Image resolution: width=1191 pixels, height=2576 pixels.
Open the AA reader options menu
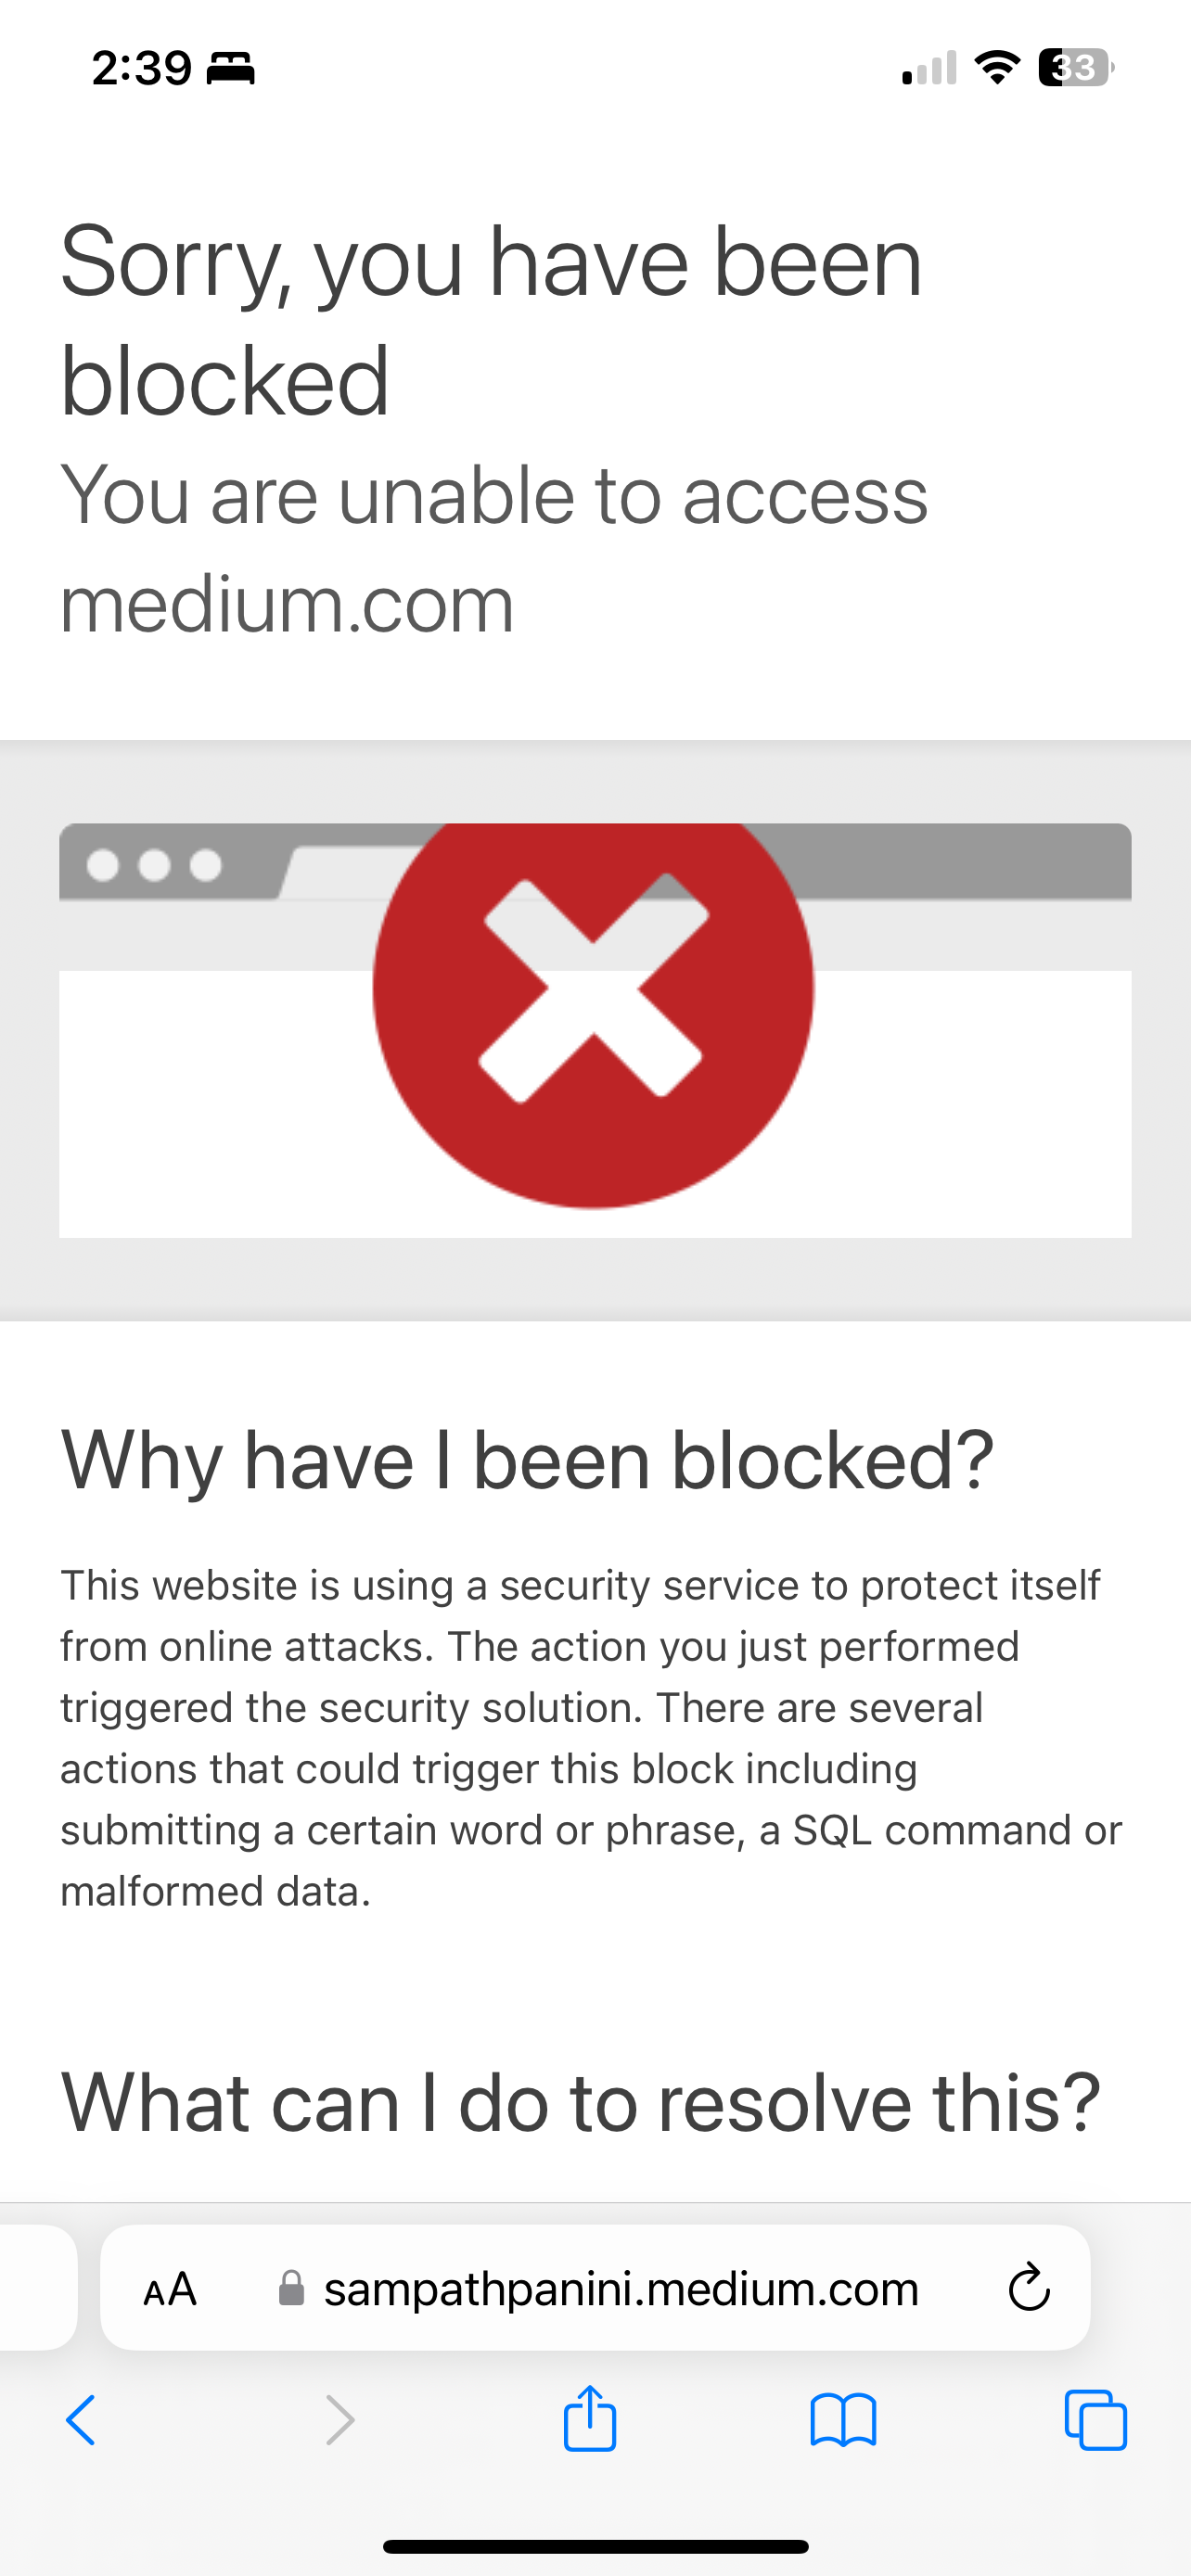170,2289
